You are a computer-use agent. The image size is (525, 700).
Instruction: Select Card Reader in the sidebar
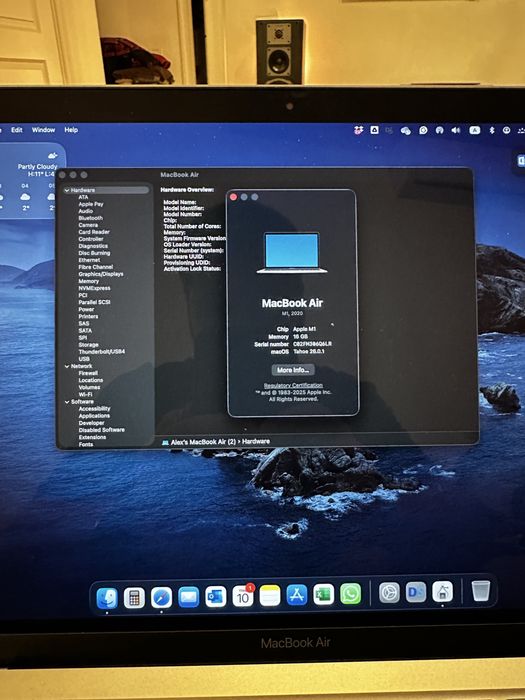point(94,232)
